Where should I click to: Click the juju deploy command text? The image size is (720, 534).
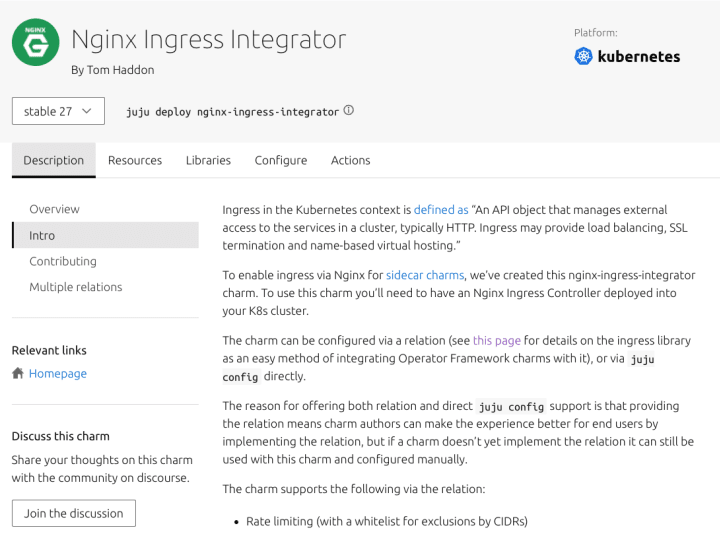tap(233, 112)
